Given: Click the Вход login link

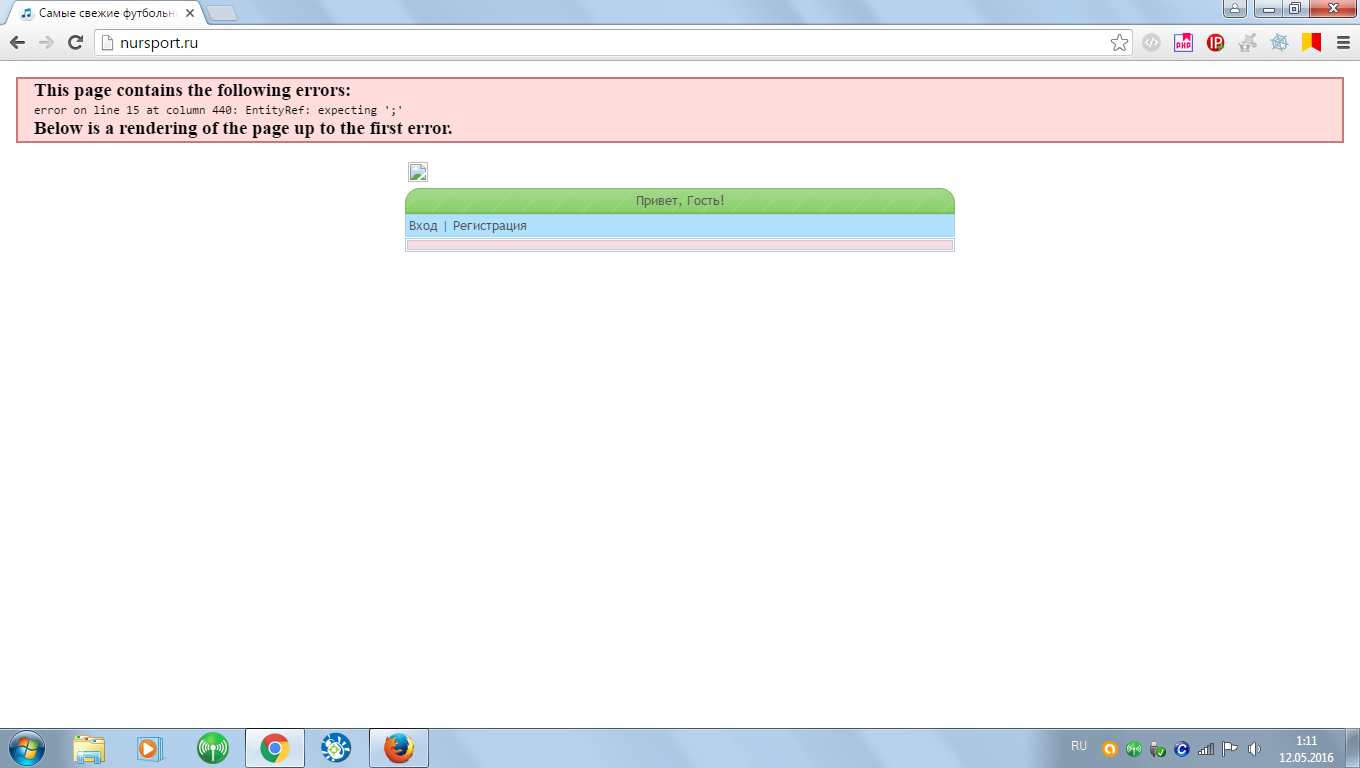Looking at the screenshot, I should (x=423, y=226).
